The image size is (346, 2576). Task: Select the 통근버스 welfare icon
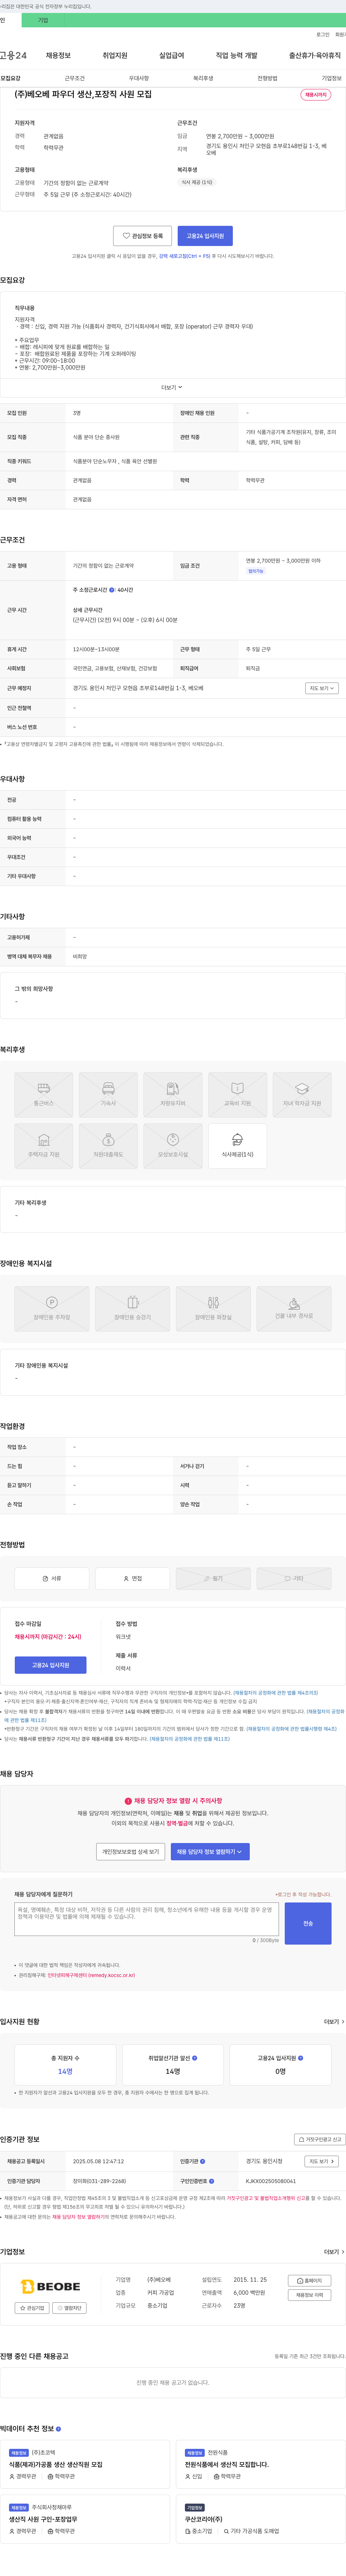44,1095
